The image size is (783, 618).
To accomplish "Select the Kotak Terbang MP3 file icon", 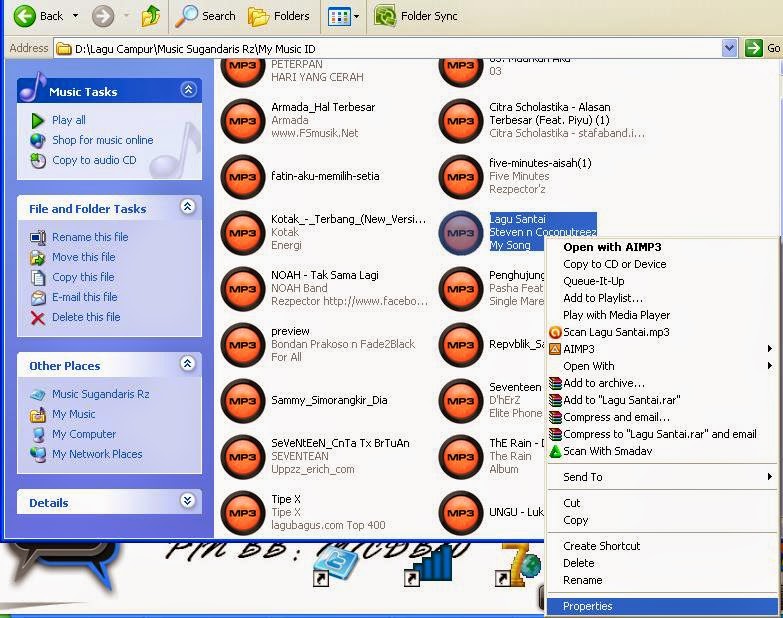I will pyautogui.click(x=243, y=233).
